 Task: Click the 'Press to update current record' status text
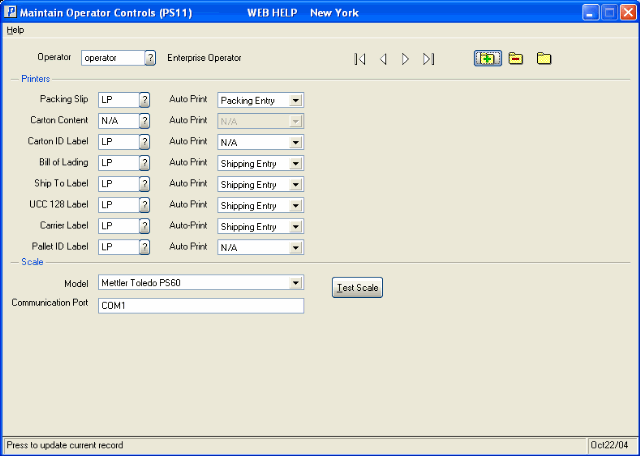(64, 445)
